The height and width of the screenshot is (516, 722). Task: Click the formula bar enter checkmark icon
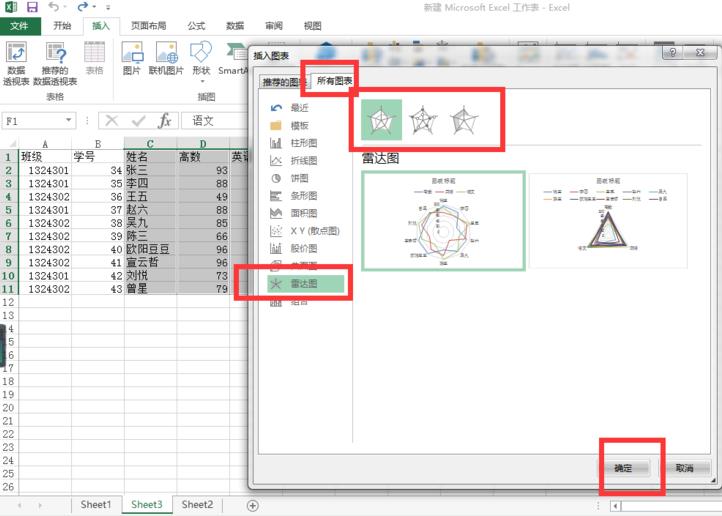click(138, 121)
